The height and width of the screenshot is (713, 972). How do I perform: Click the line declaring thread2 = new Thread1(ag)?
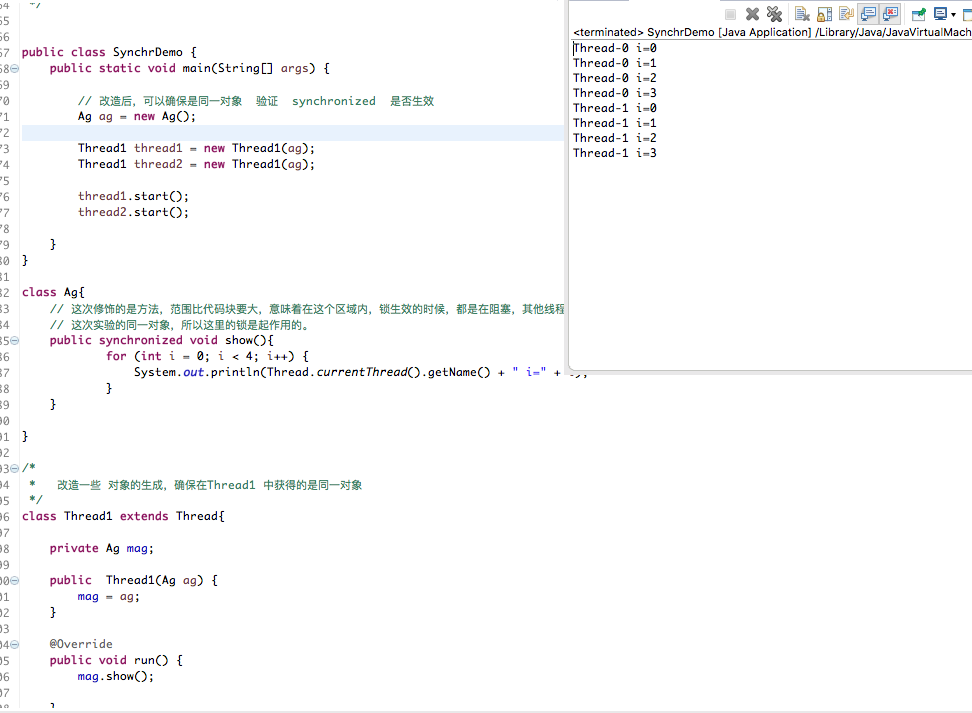click(196, 164)
